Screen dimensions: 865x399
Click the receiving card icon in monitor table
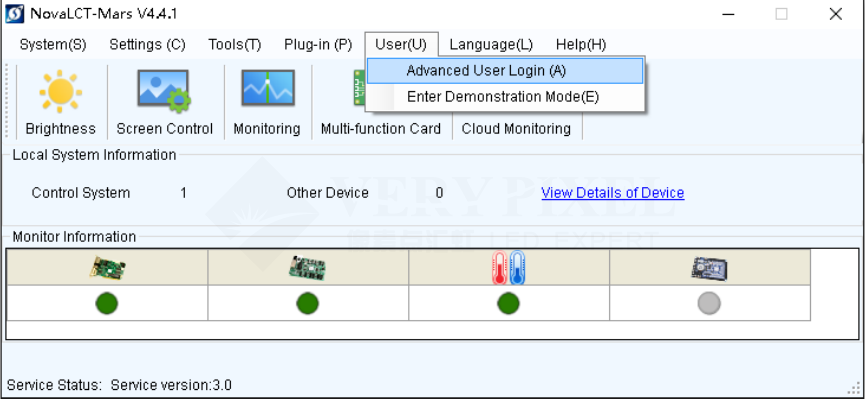click(x=307, y=268)
